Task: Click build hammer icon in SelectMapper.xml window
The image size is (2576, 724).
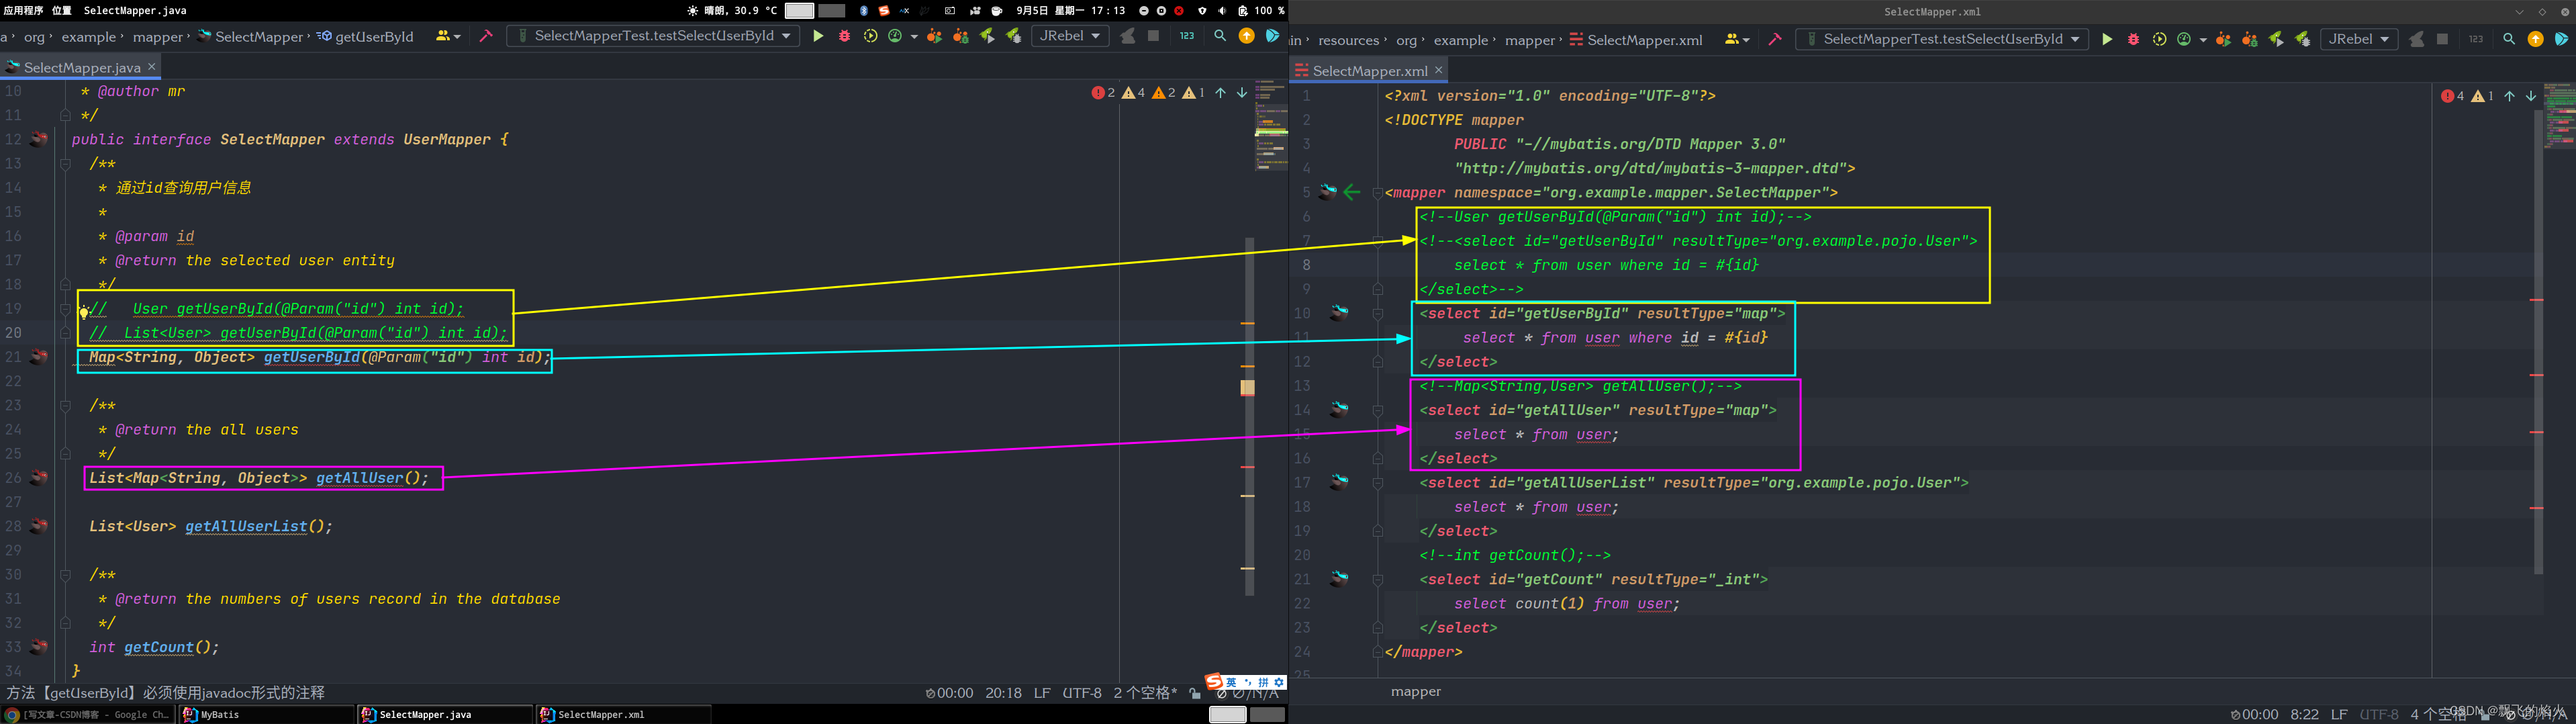Action: [x=1775, y=39]
